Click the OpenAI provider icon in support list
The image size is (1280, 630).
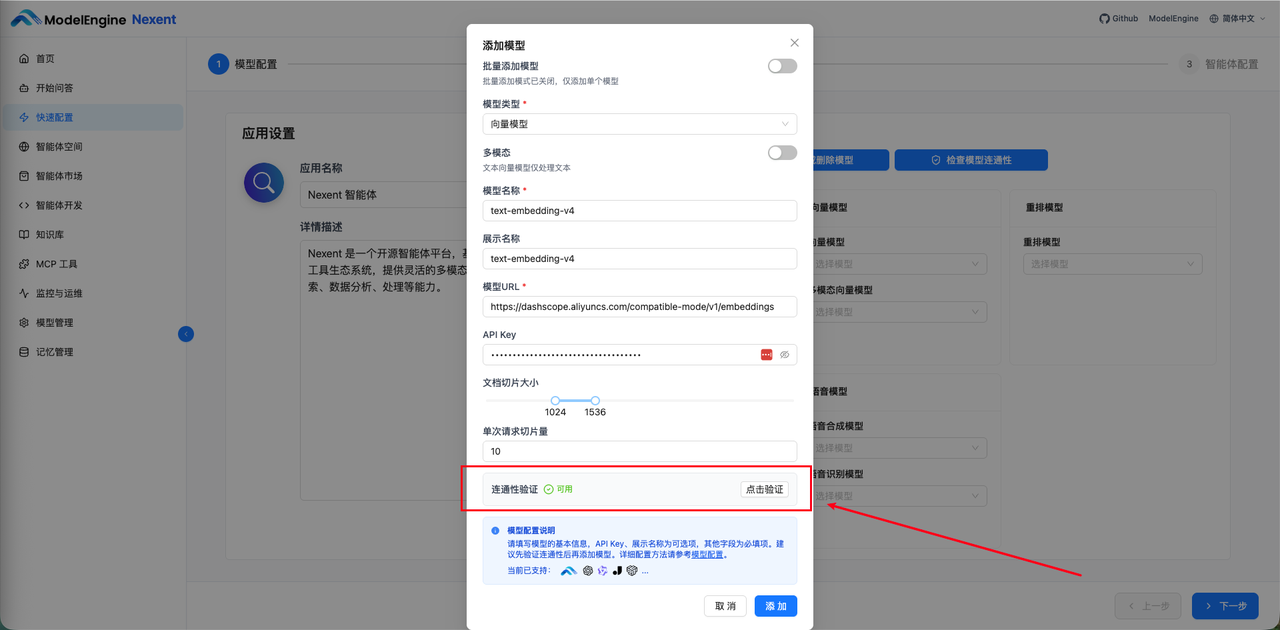587,571
